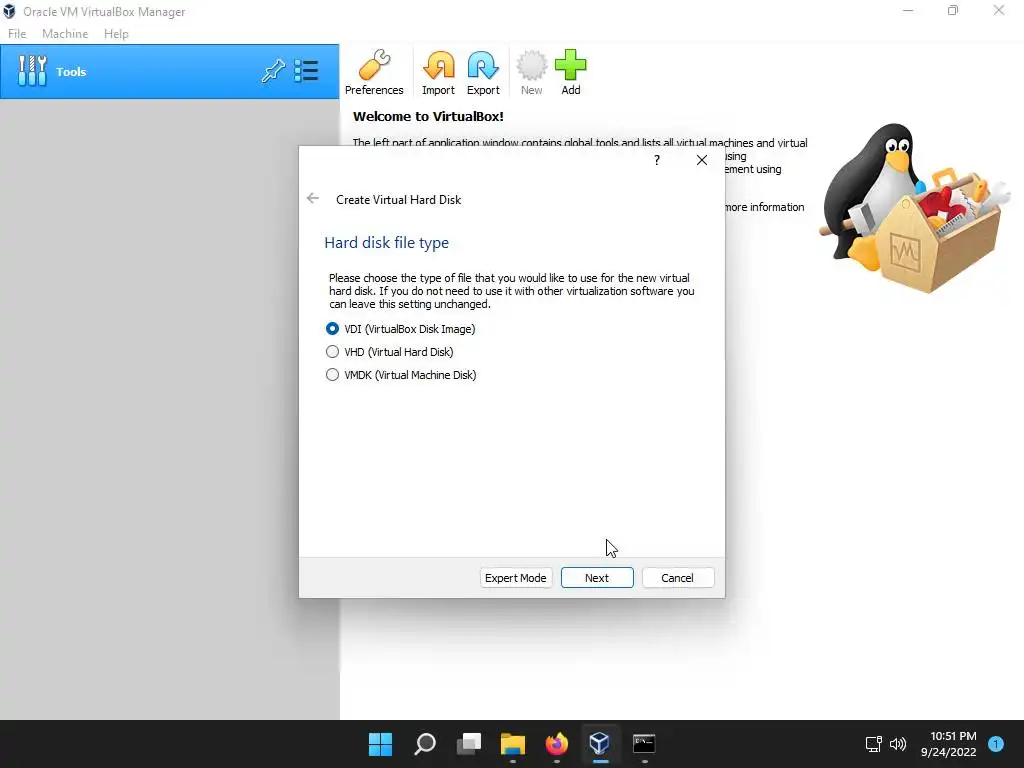Open the Tools list menu icon
This screenshot has width=1024, height=768.
point(306,71)
